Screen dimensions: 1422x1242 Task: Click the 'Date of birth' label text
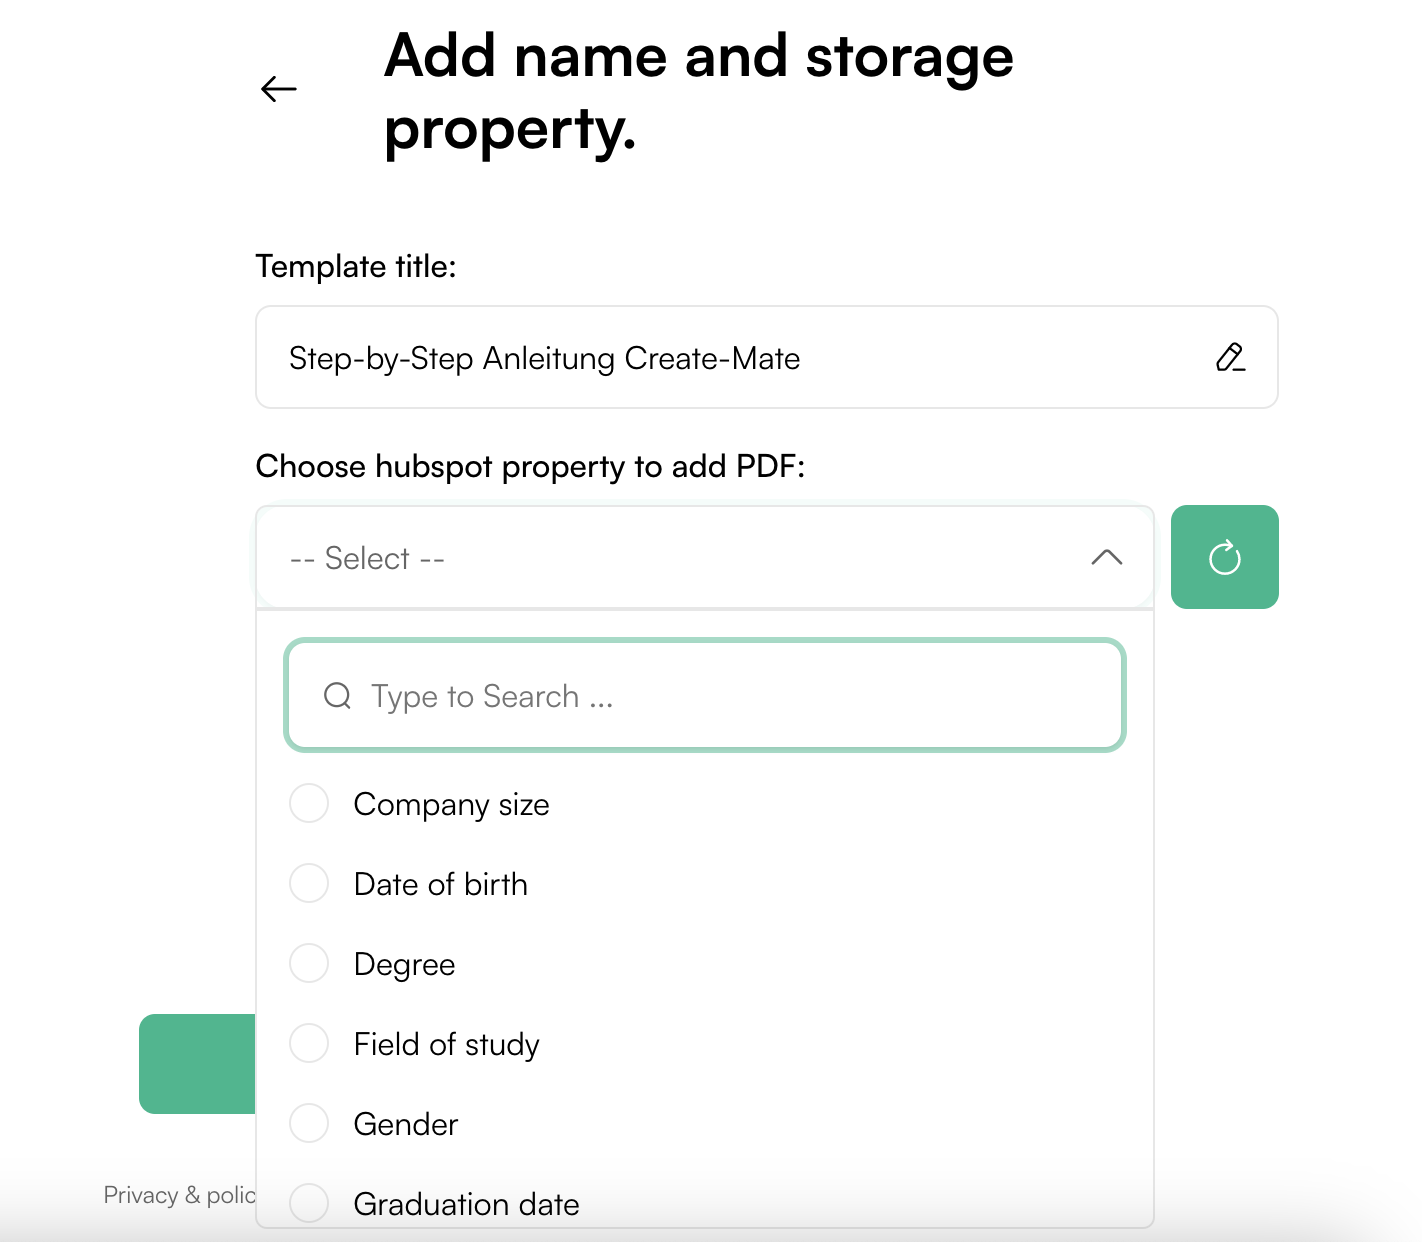[x=441, y=884]
